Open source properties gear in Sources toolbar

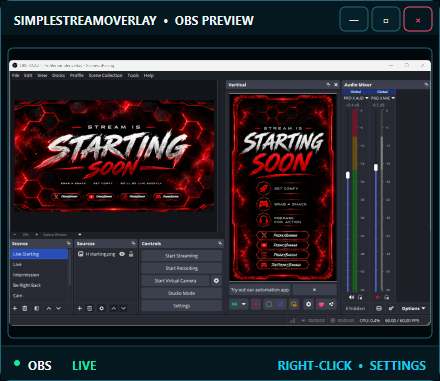tap(102, 308)
